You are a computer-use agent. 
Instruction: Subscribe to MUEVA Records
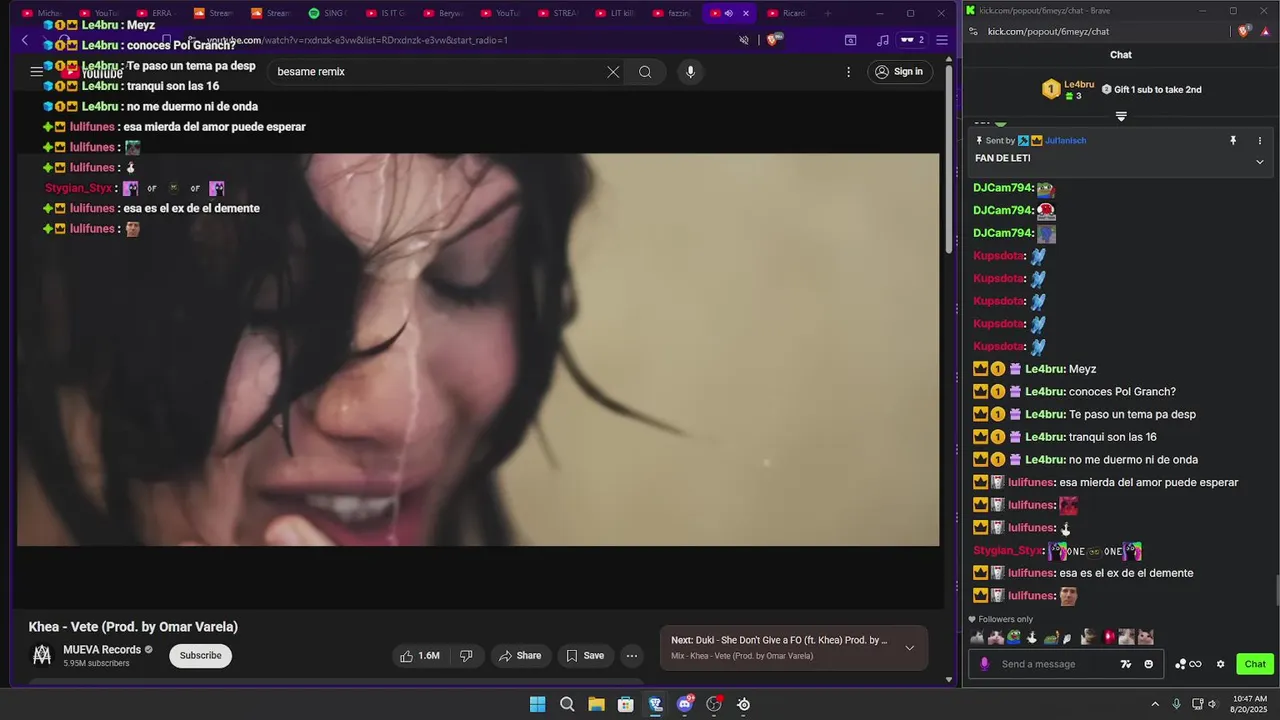pyautogui.click(x=200, y=656)
